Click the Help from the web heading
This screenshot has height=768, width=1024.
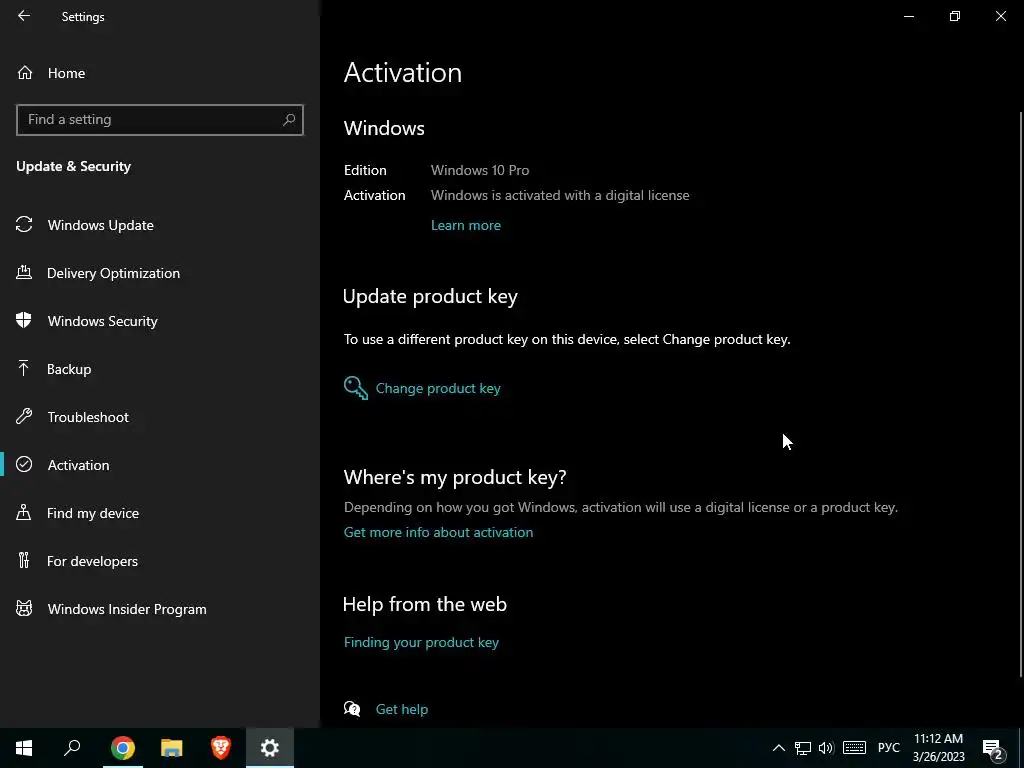(425, 604)
